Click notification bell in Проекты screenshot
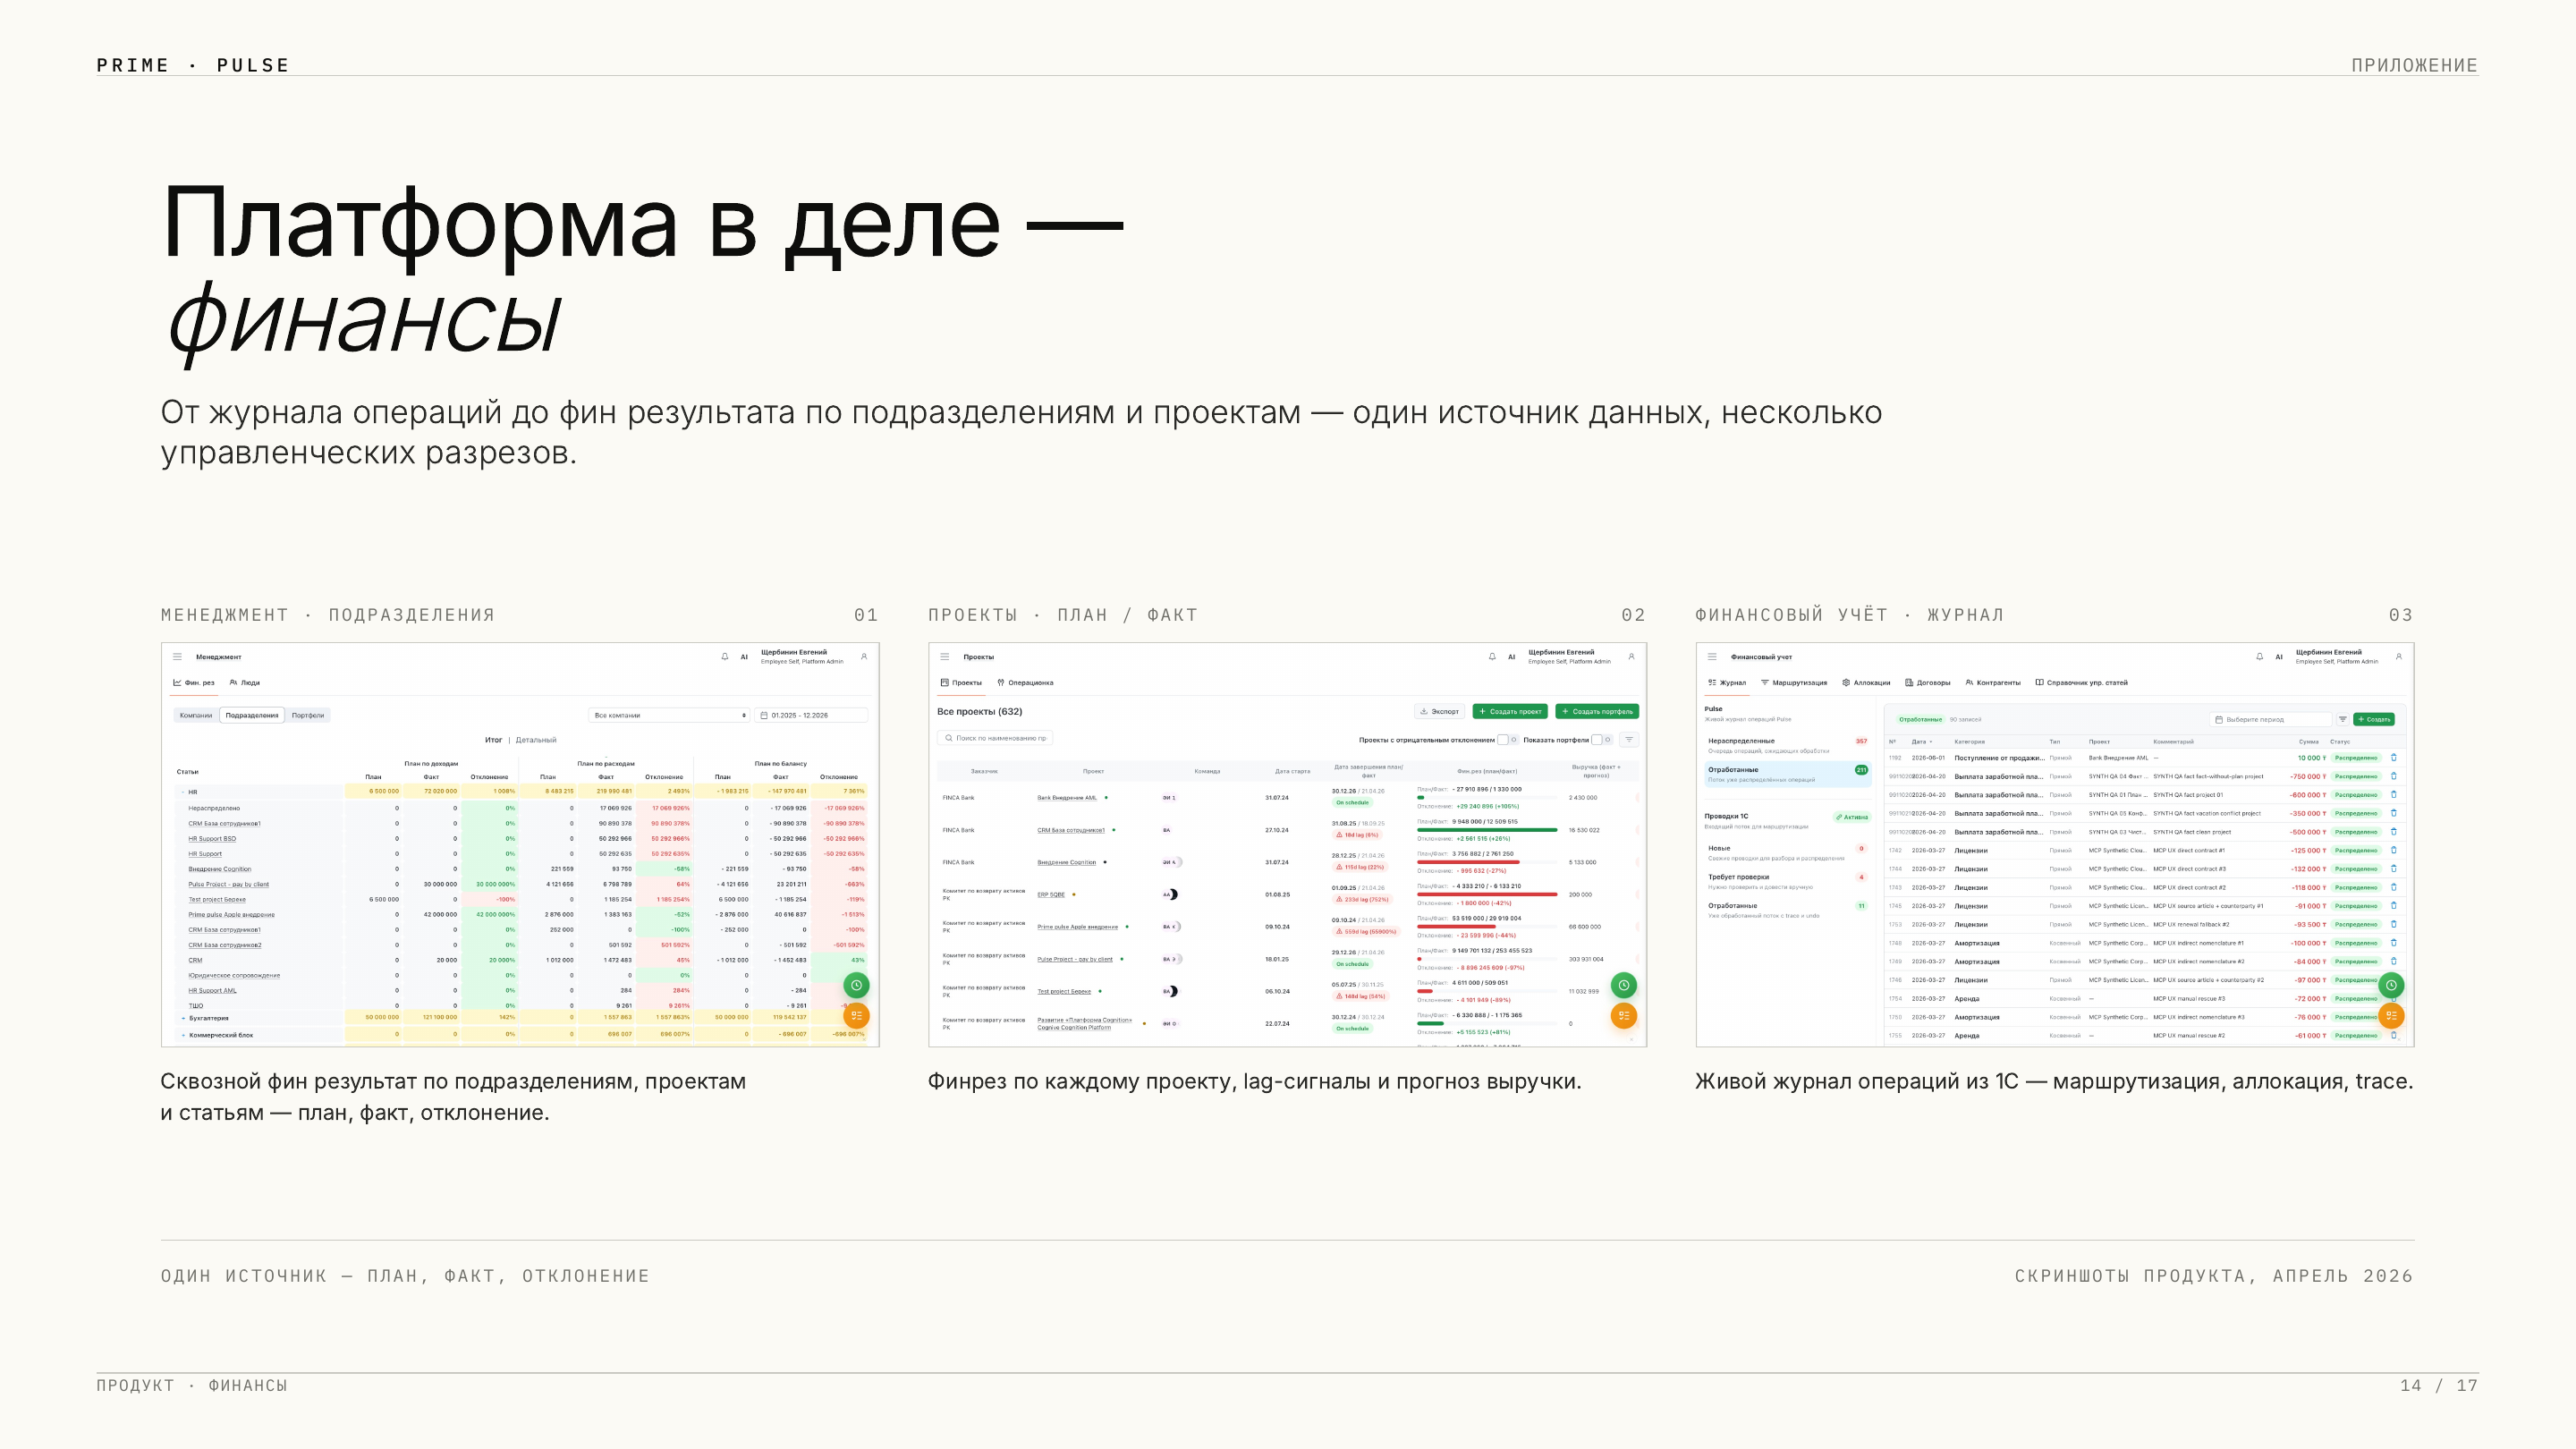 click(1492, 657)
